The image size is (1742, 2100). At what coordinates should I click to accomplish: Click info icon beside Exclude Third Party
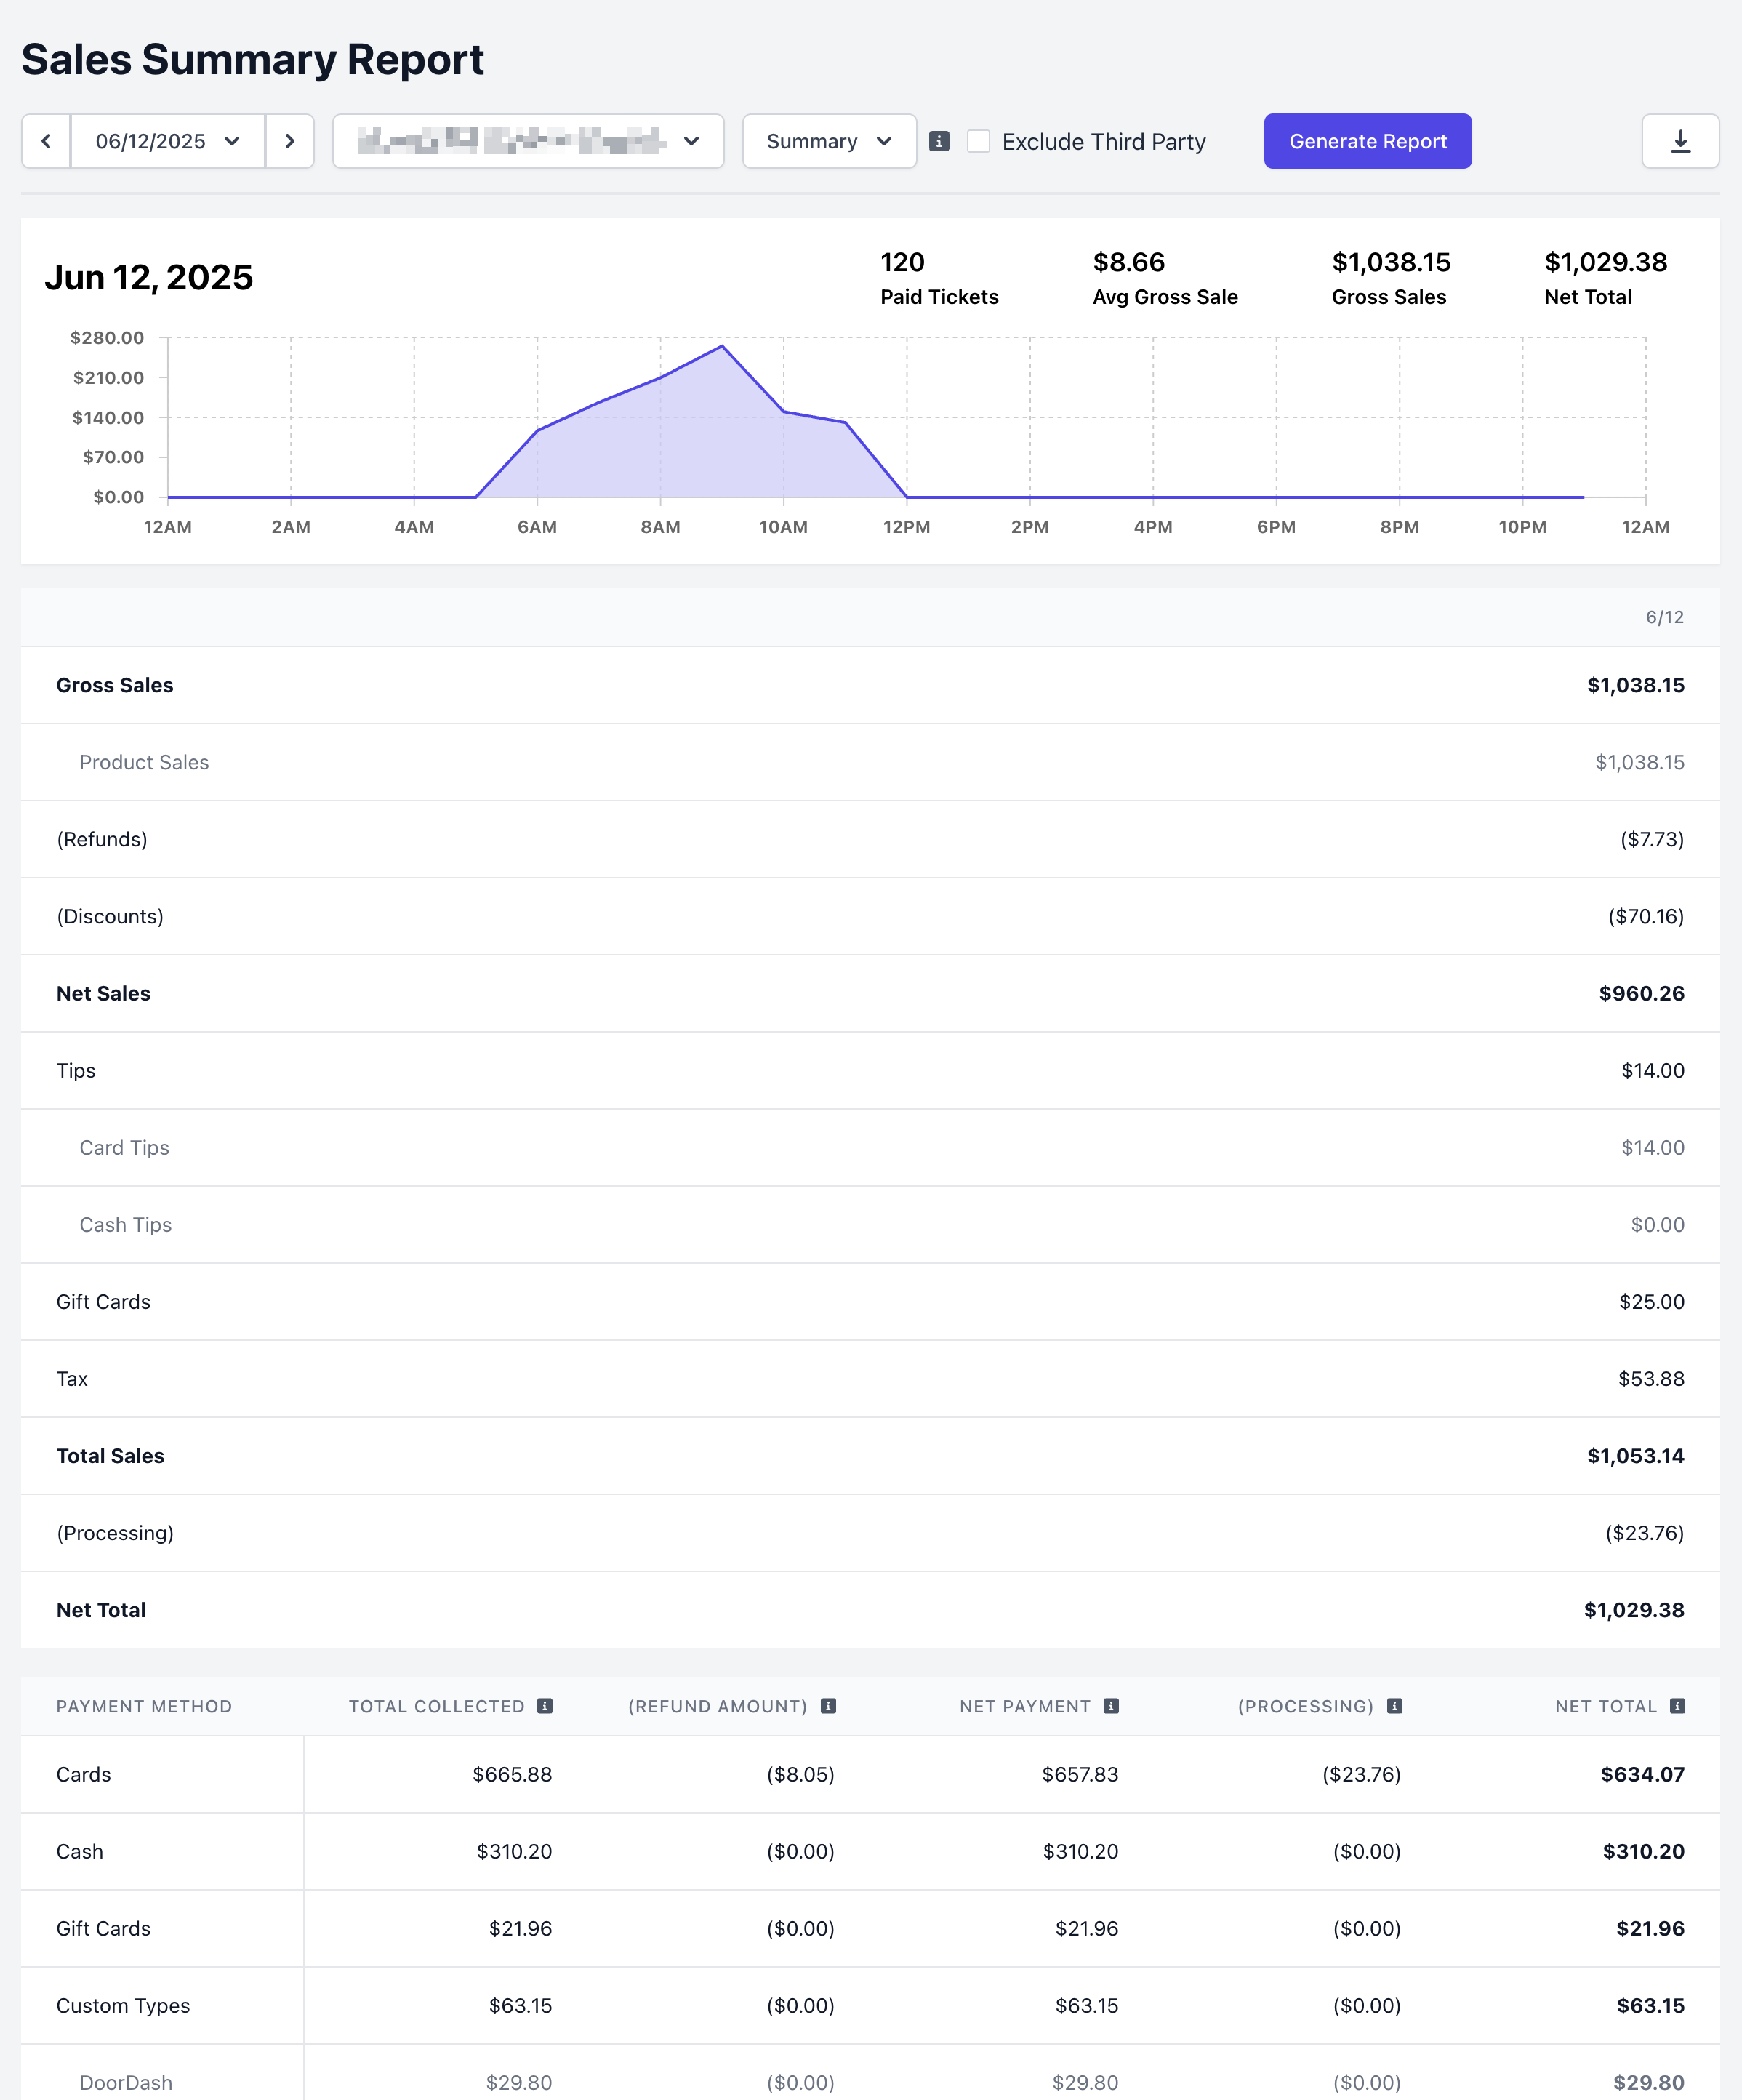coord(939,141)
